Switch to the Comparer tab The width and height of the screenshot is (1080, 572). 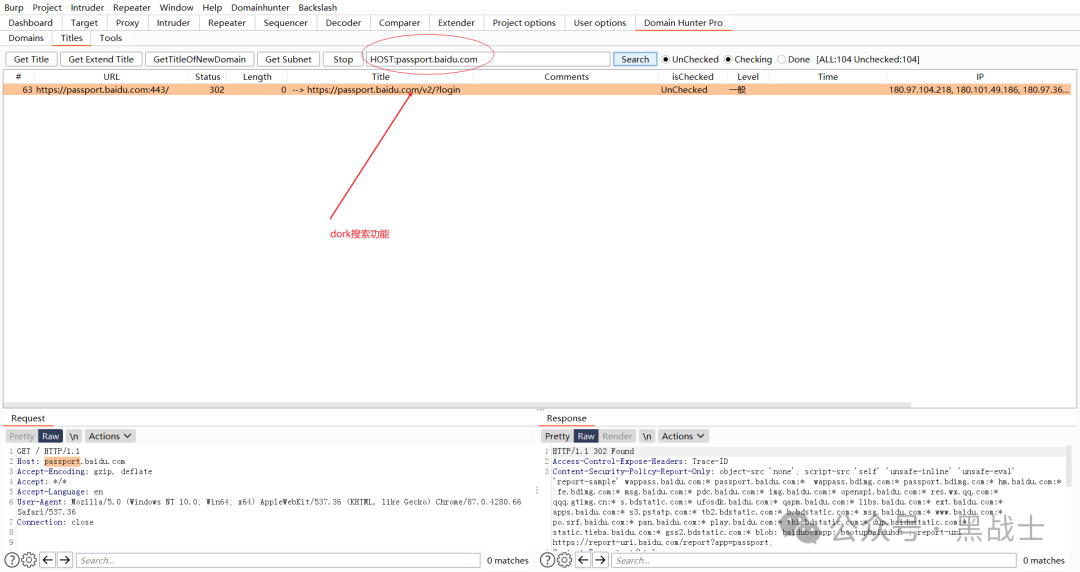399,23
